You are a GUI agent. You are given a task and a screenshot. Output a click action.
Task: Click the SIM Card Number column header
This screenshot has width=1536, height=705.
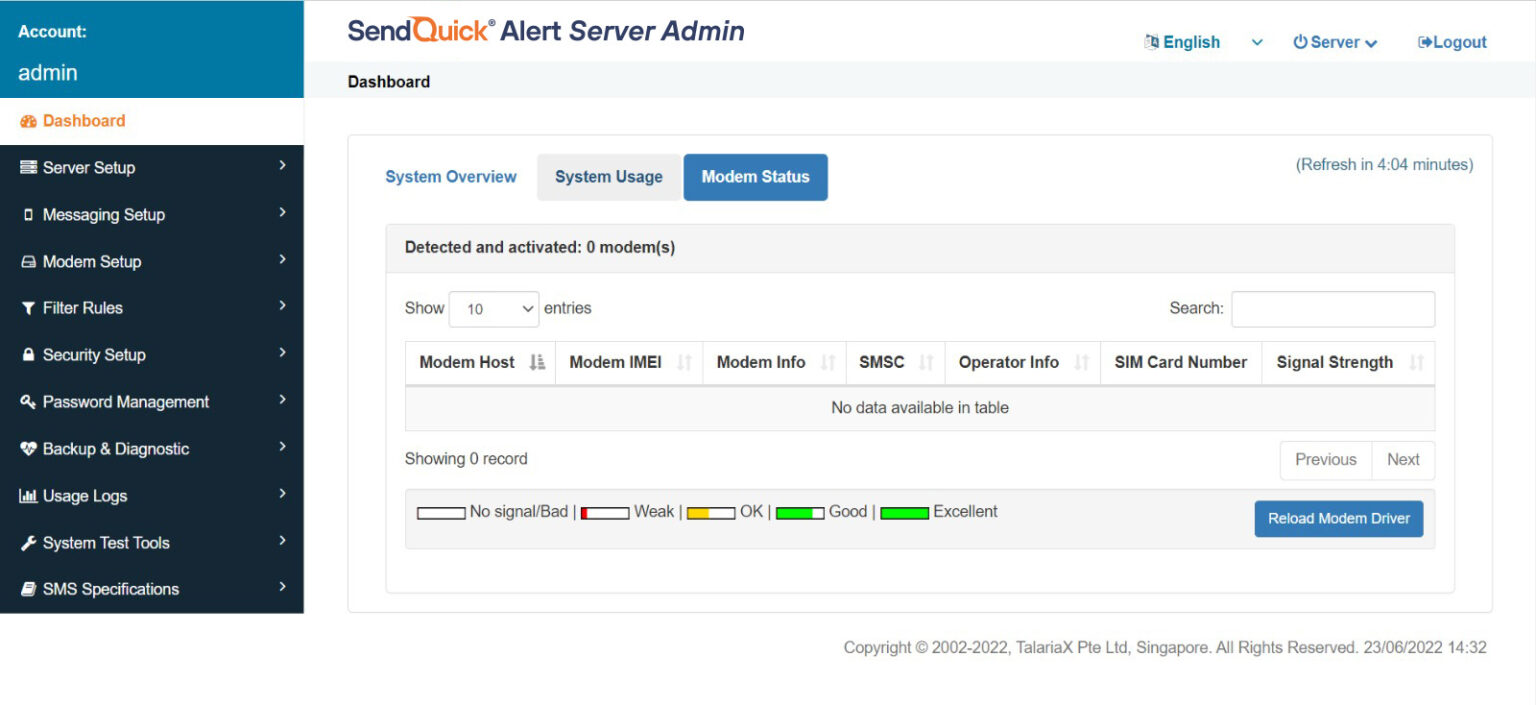pyautogui.click(x=1181, y=363)
